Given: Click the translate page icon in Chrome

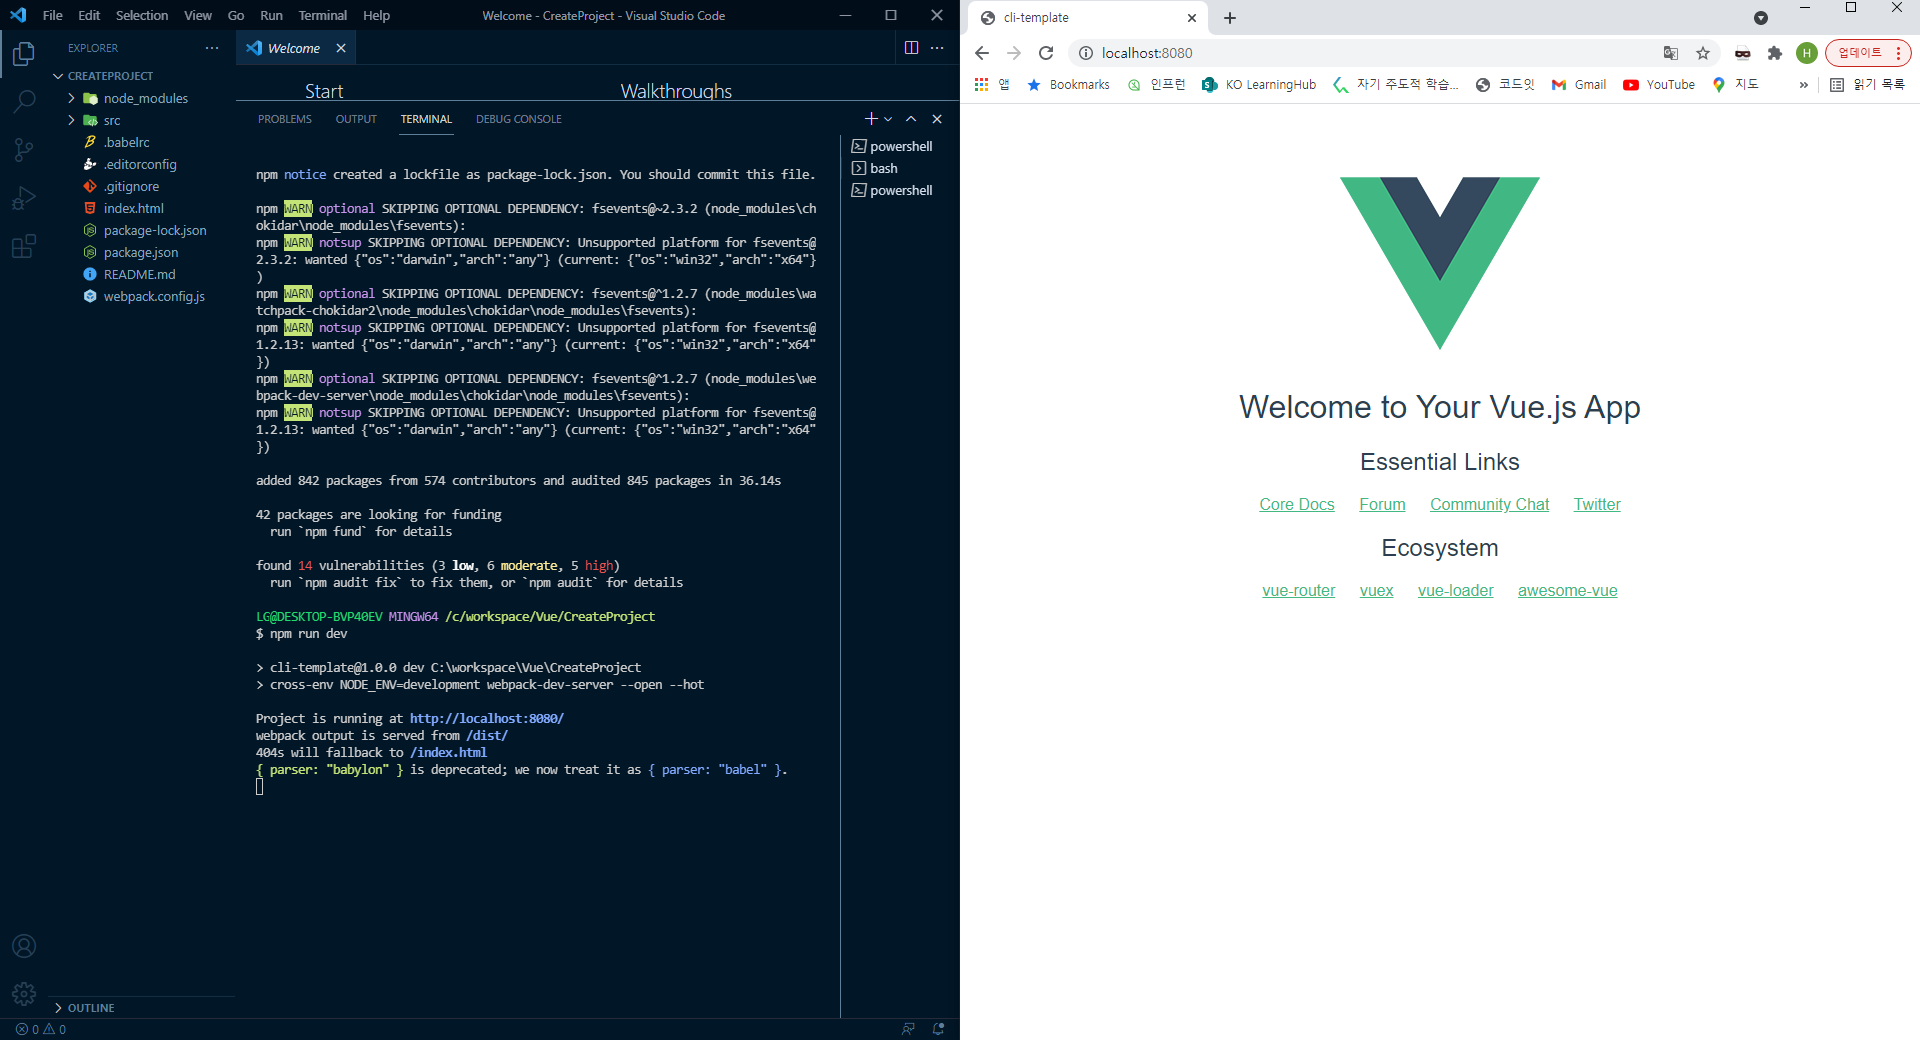Looking at the screenshot, I should (1671, 53).
